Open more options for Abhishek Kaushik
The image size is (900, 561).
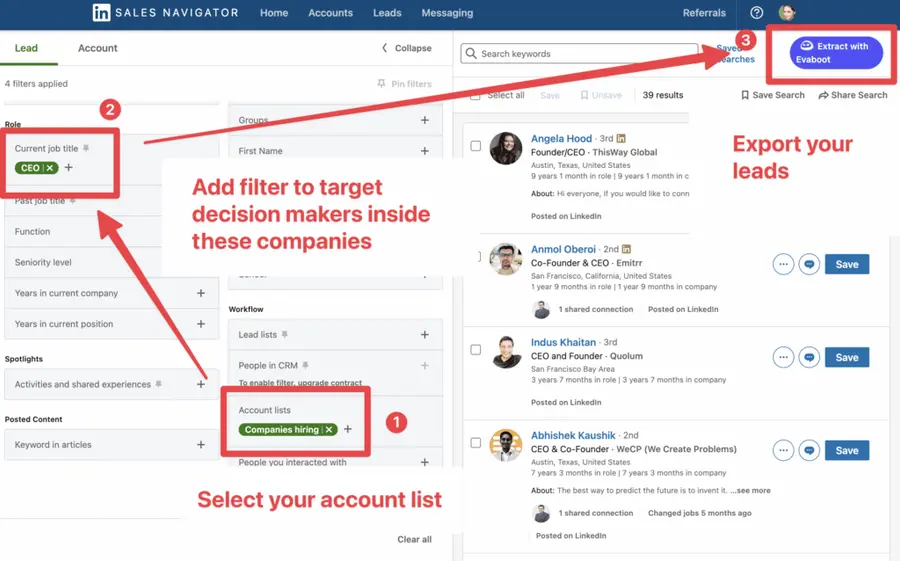click(x=783, y=450)
